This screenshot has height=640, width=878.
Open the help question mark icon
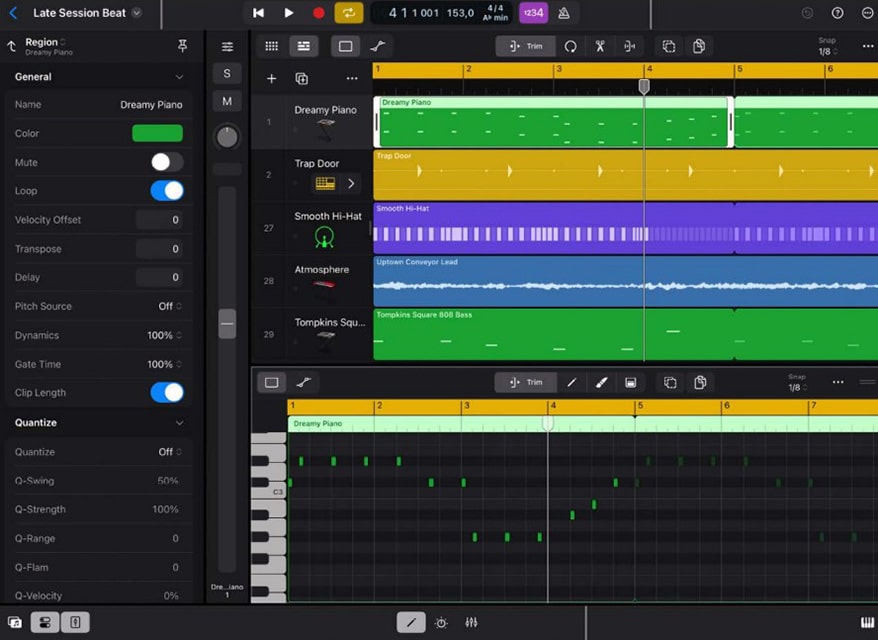(837, 13)
